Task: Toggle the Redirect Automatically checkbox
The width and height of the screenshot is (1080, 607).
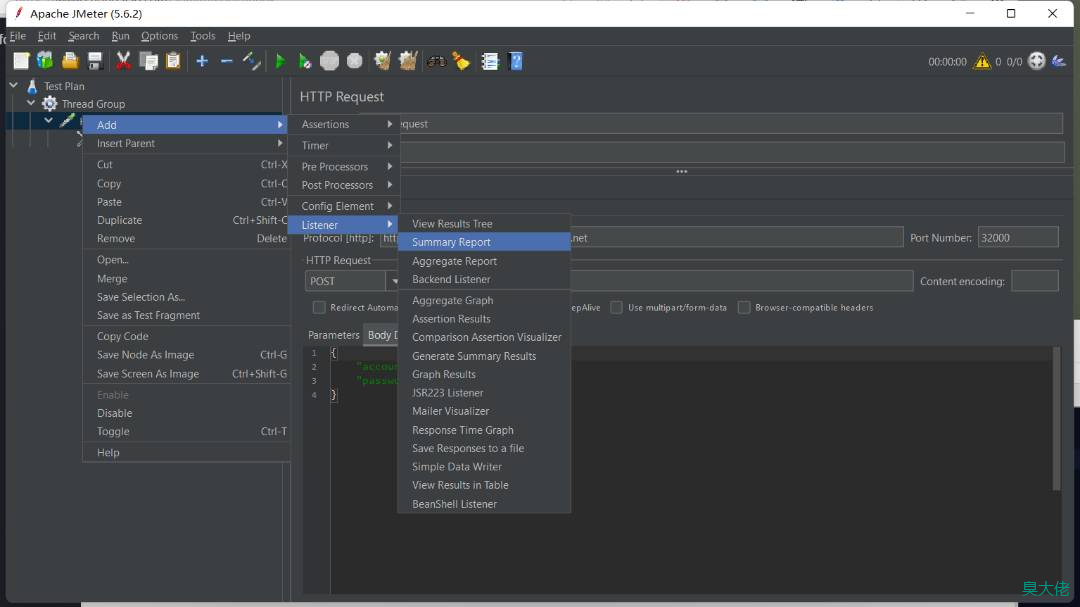Action: (319, 307)
